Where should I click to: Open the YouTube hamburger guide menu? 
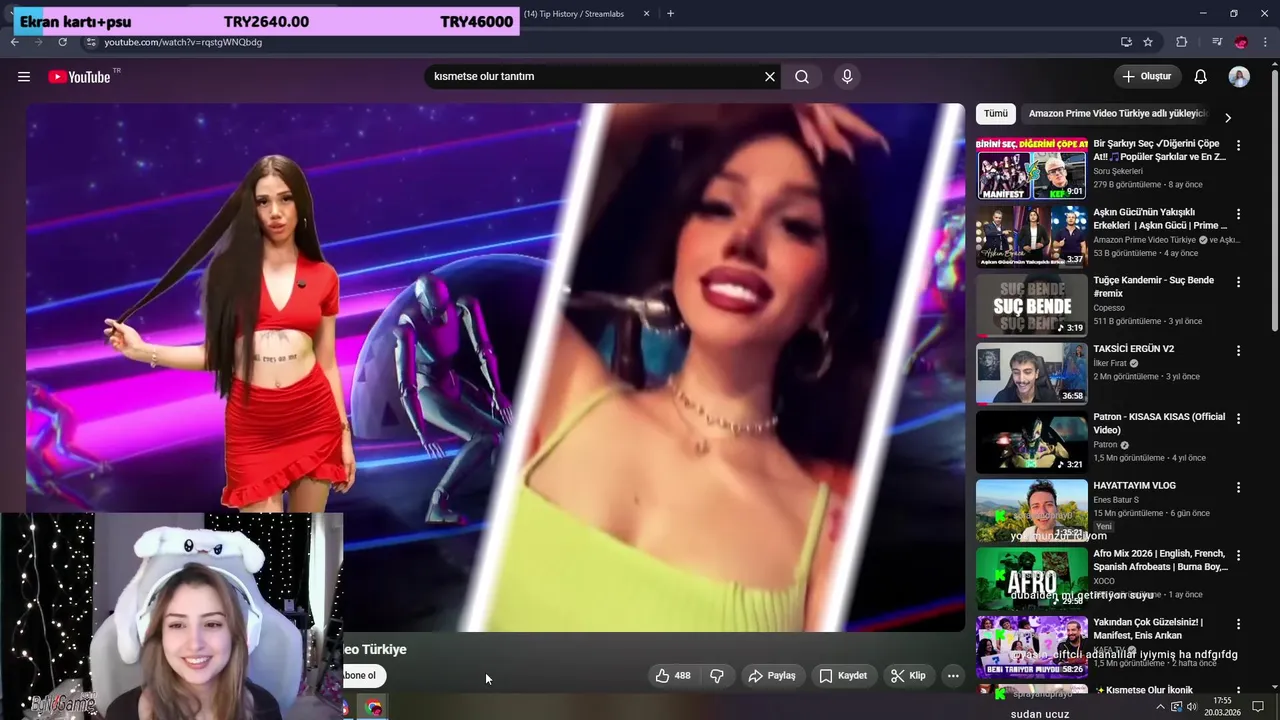pyautogui.click(x=24, y=77)
